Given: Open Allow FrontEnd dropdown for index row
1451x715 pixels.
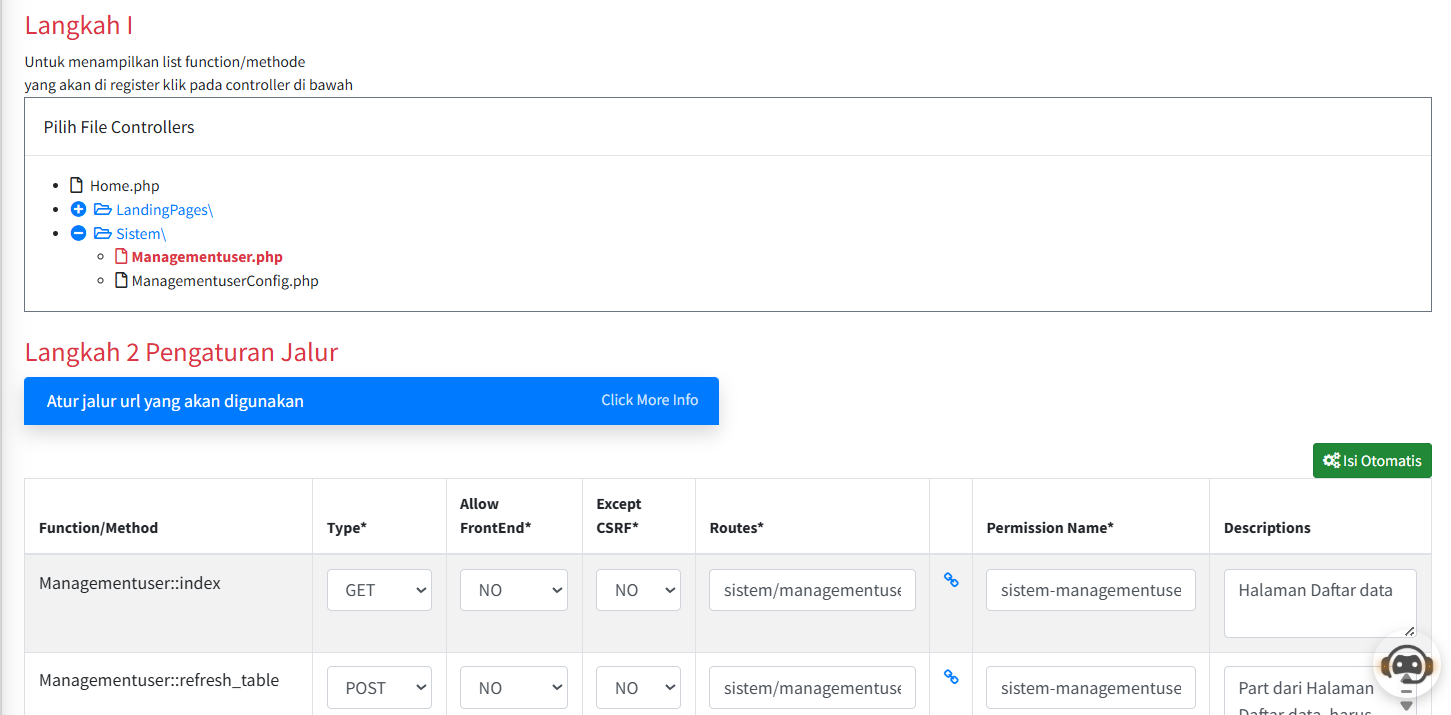Looking at the screenshot, I should coord(514,590).
